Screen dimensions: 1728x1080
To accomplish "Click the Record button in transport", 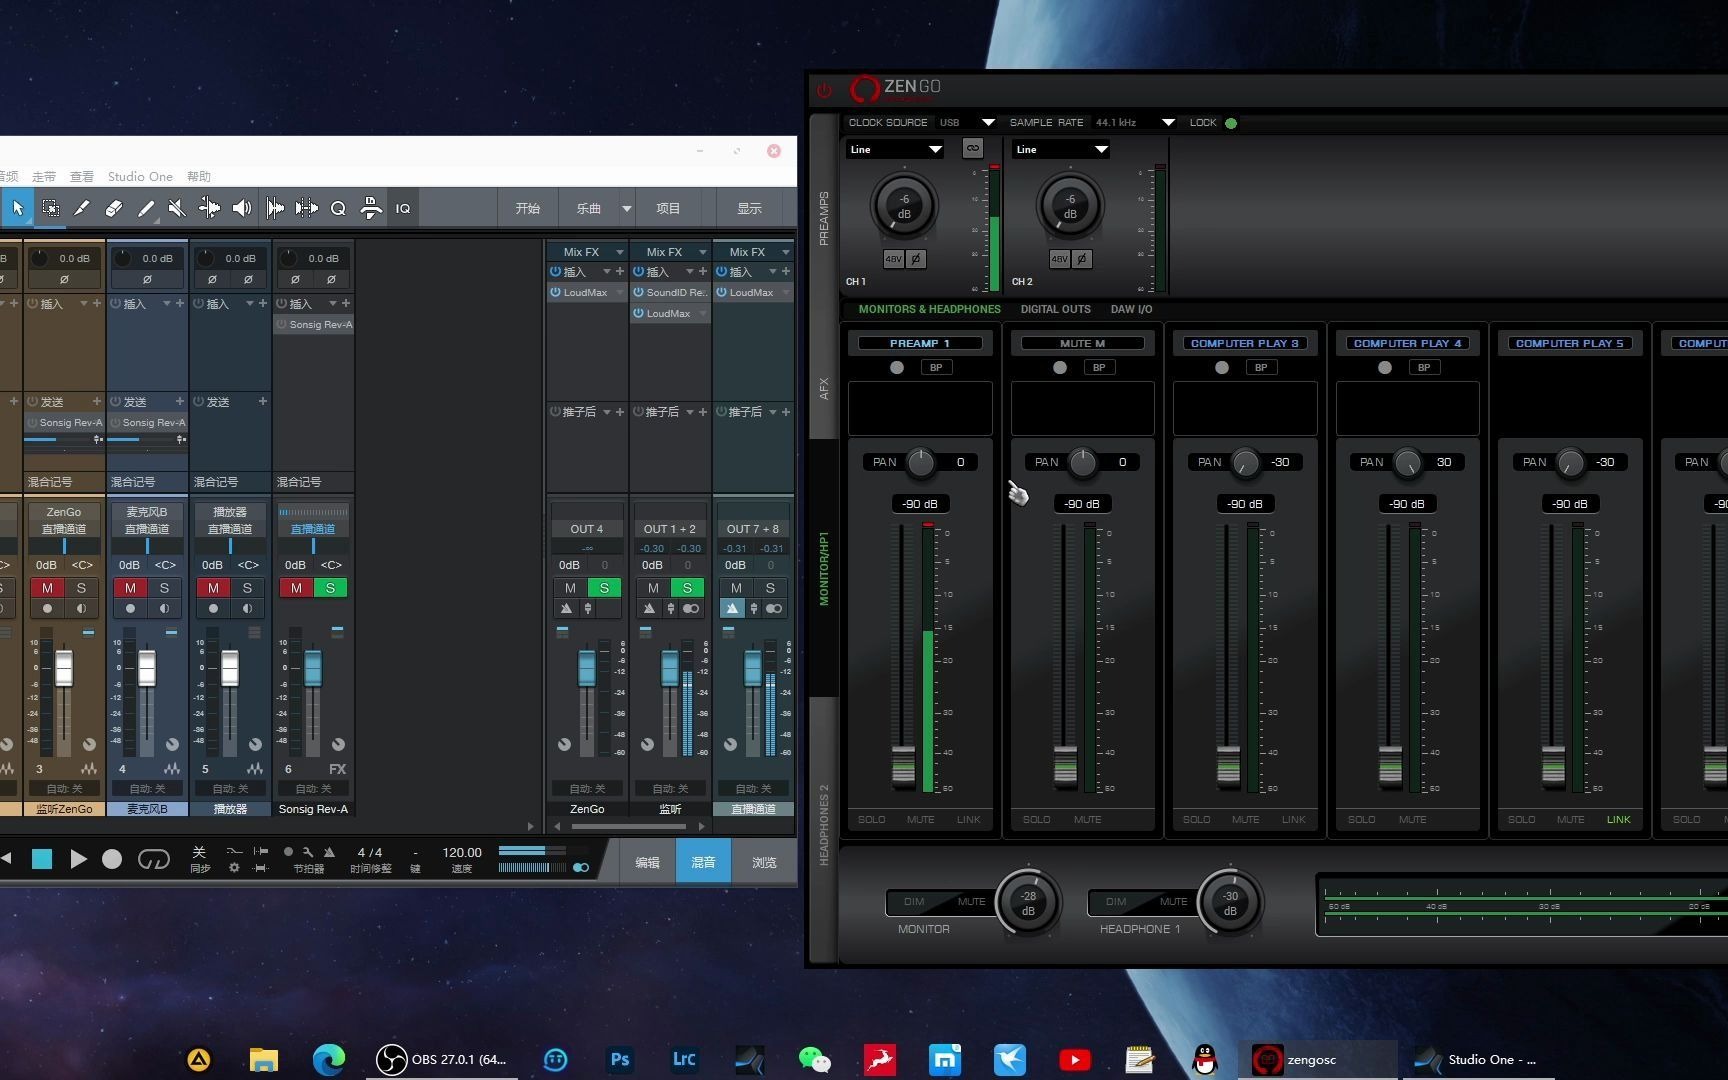I will [x=112, y=859].
